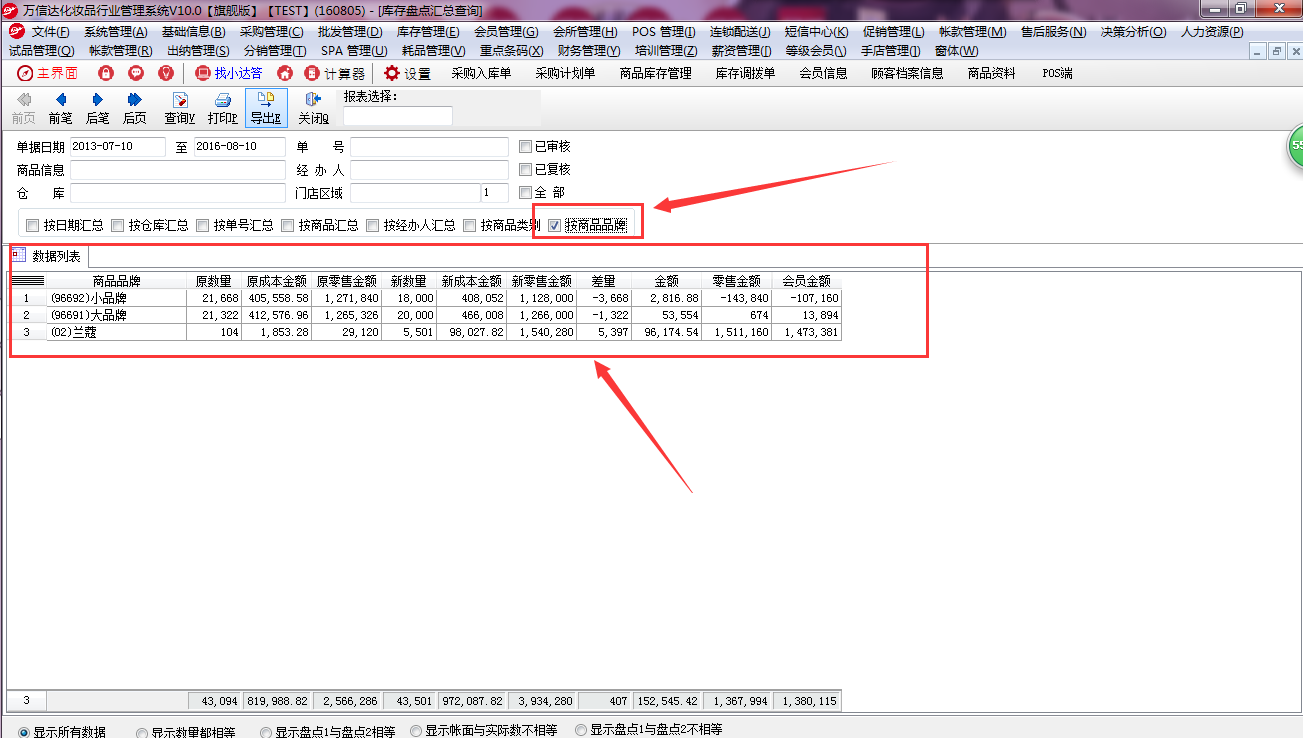
Task: Sort by the 商品品牌 column header
Action: (116, 281)
